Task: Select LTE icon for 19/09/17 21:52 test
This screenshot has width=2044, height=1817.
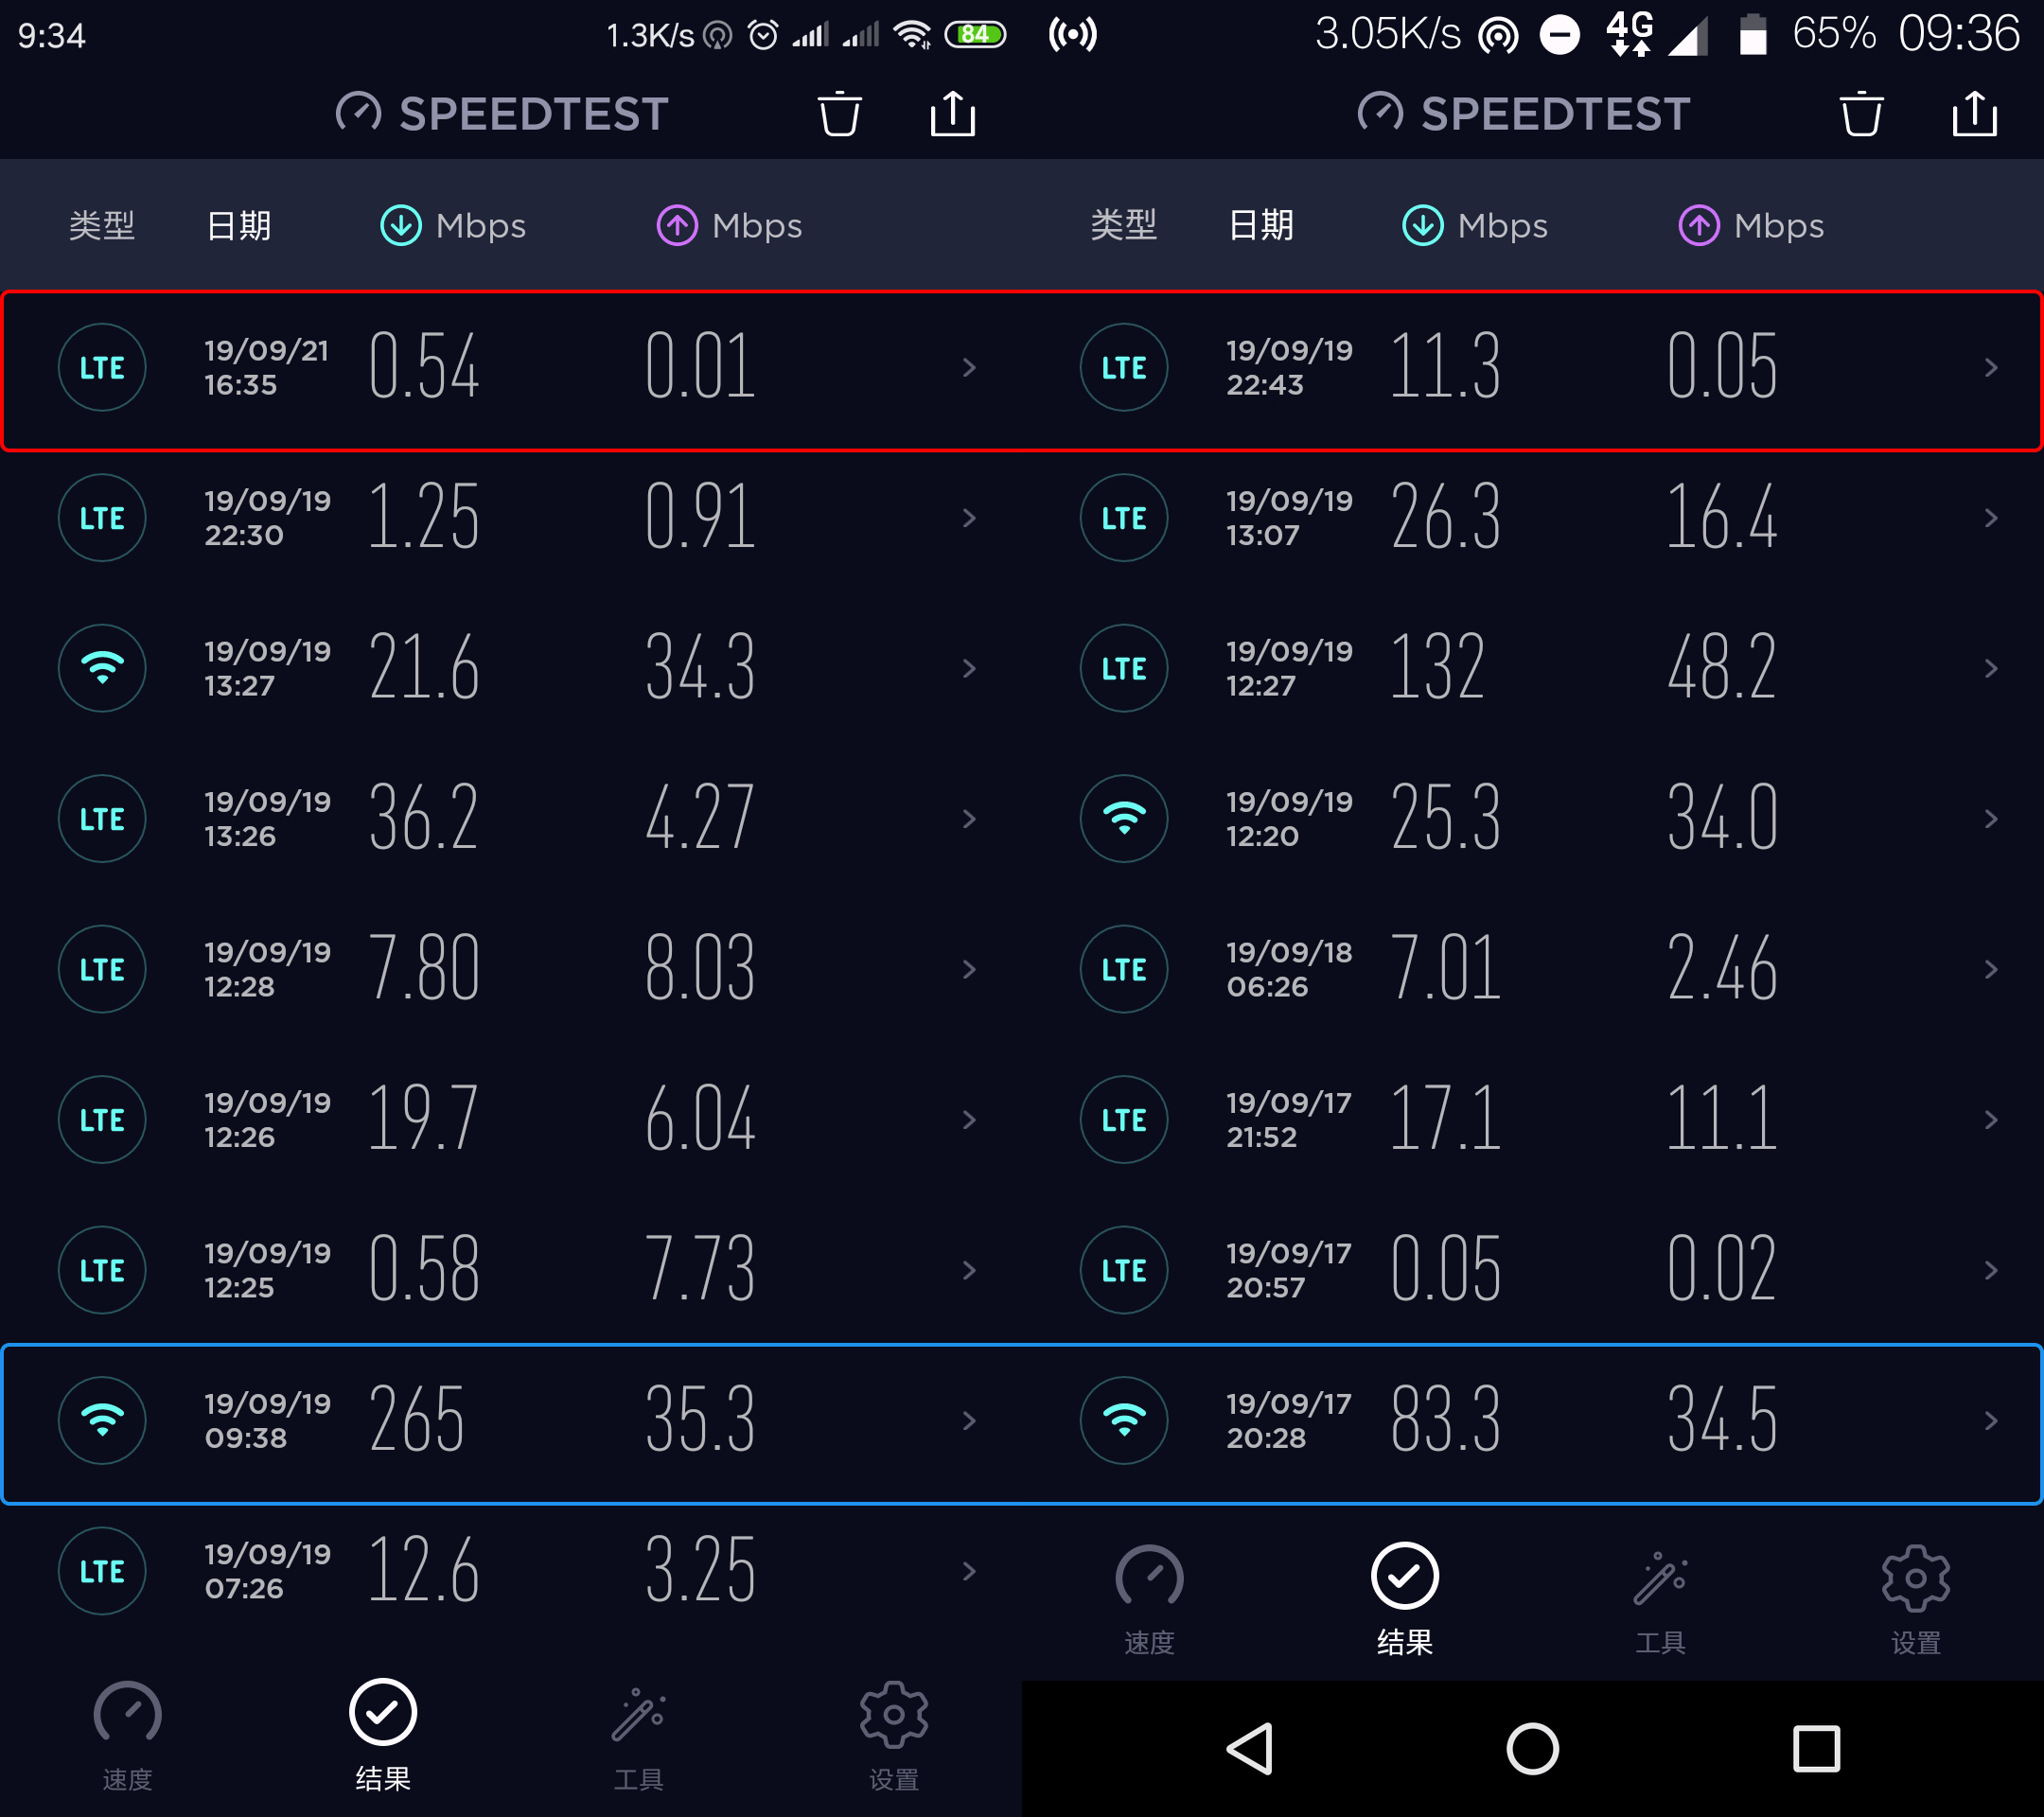Action: click(1124, 1120)
